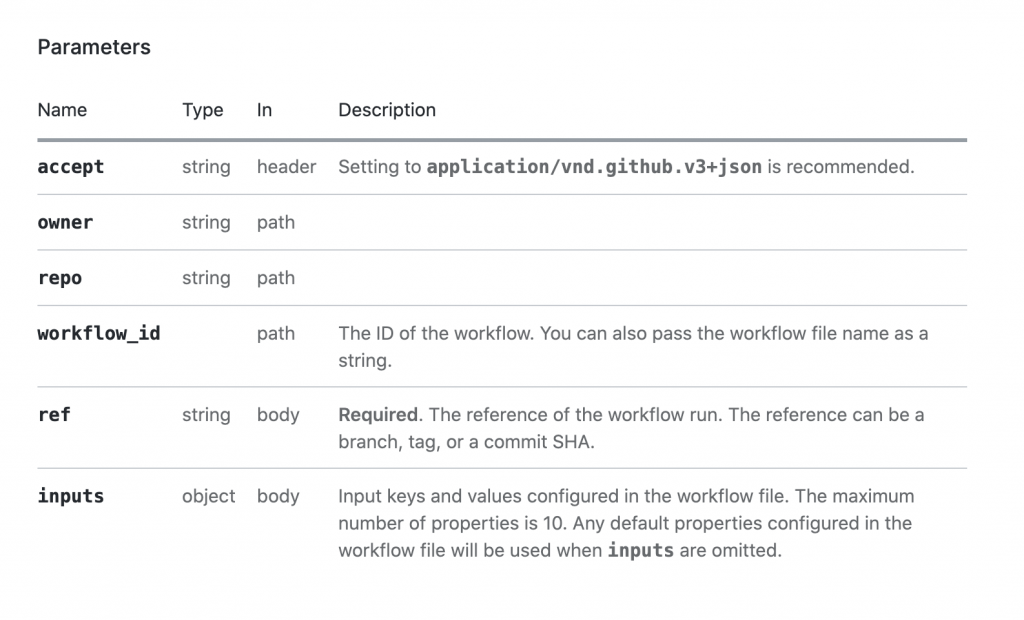Click the Parameters section heading
Screen dimensions: 1024x620
click(x=94, y=47)
